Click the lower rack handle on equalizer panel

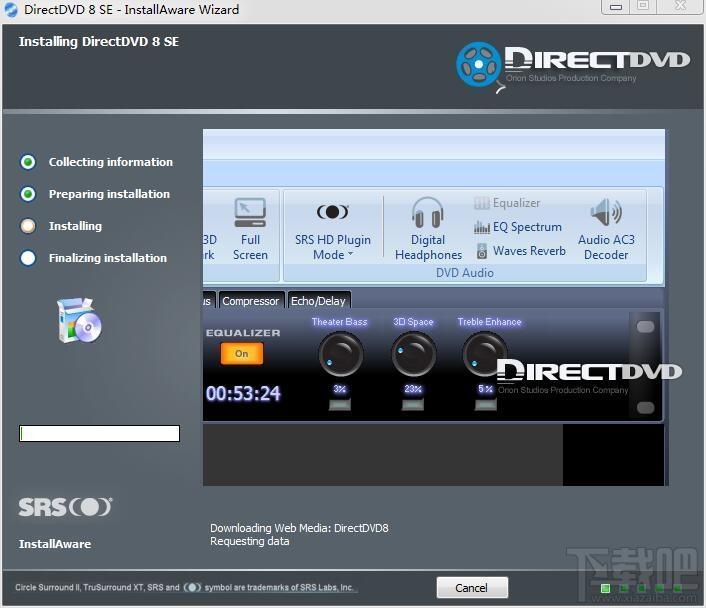point(646,408)
